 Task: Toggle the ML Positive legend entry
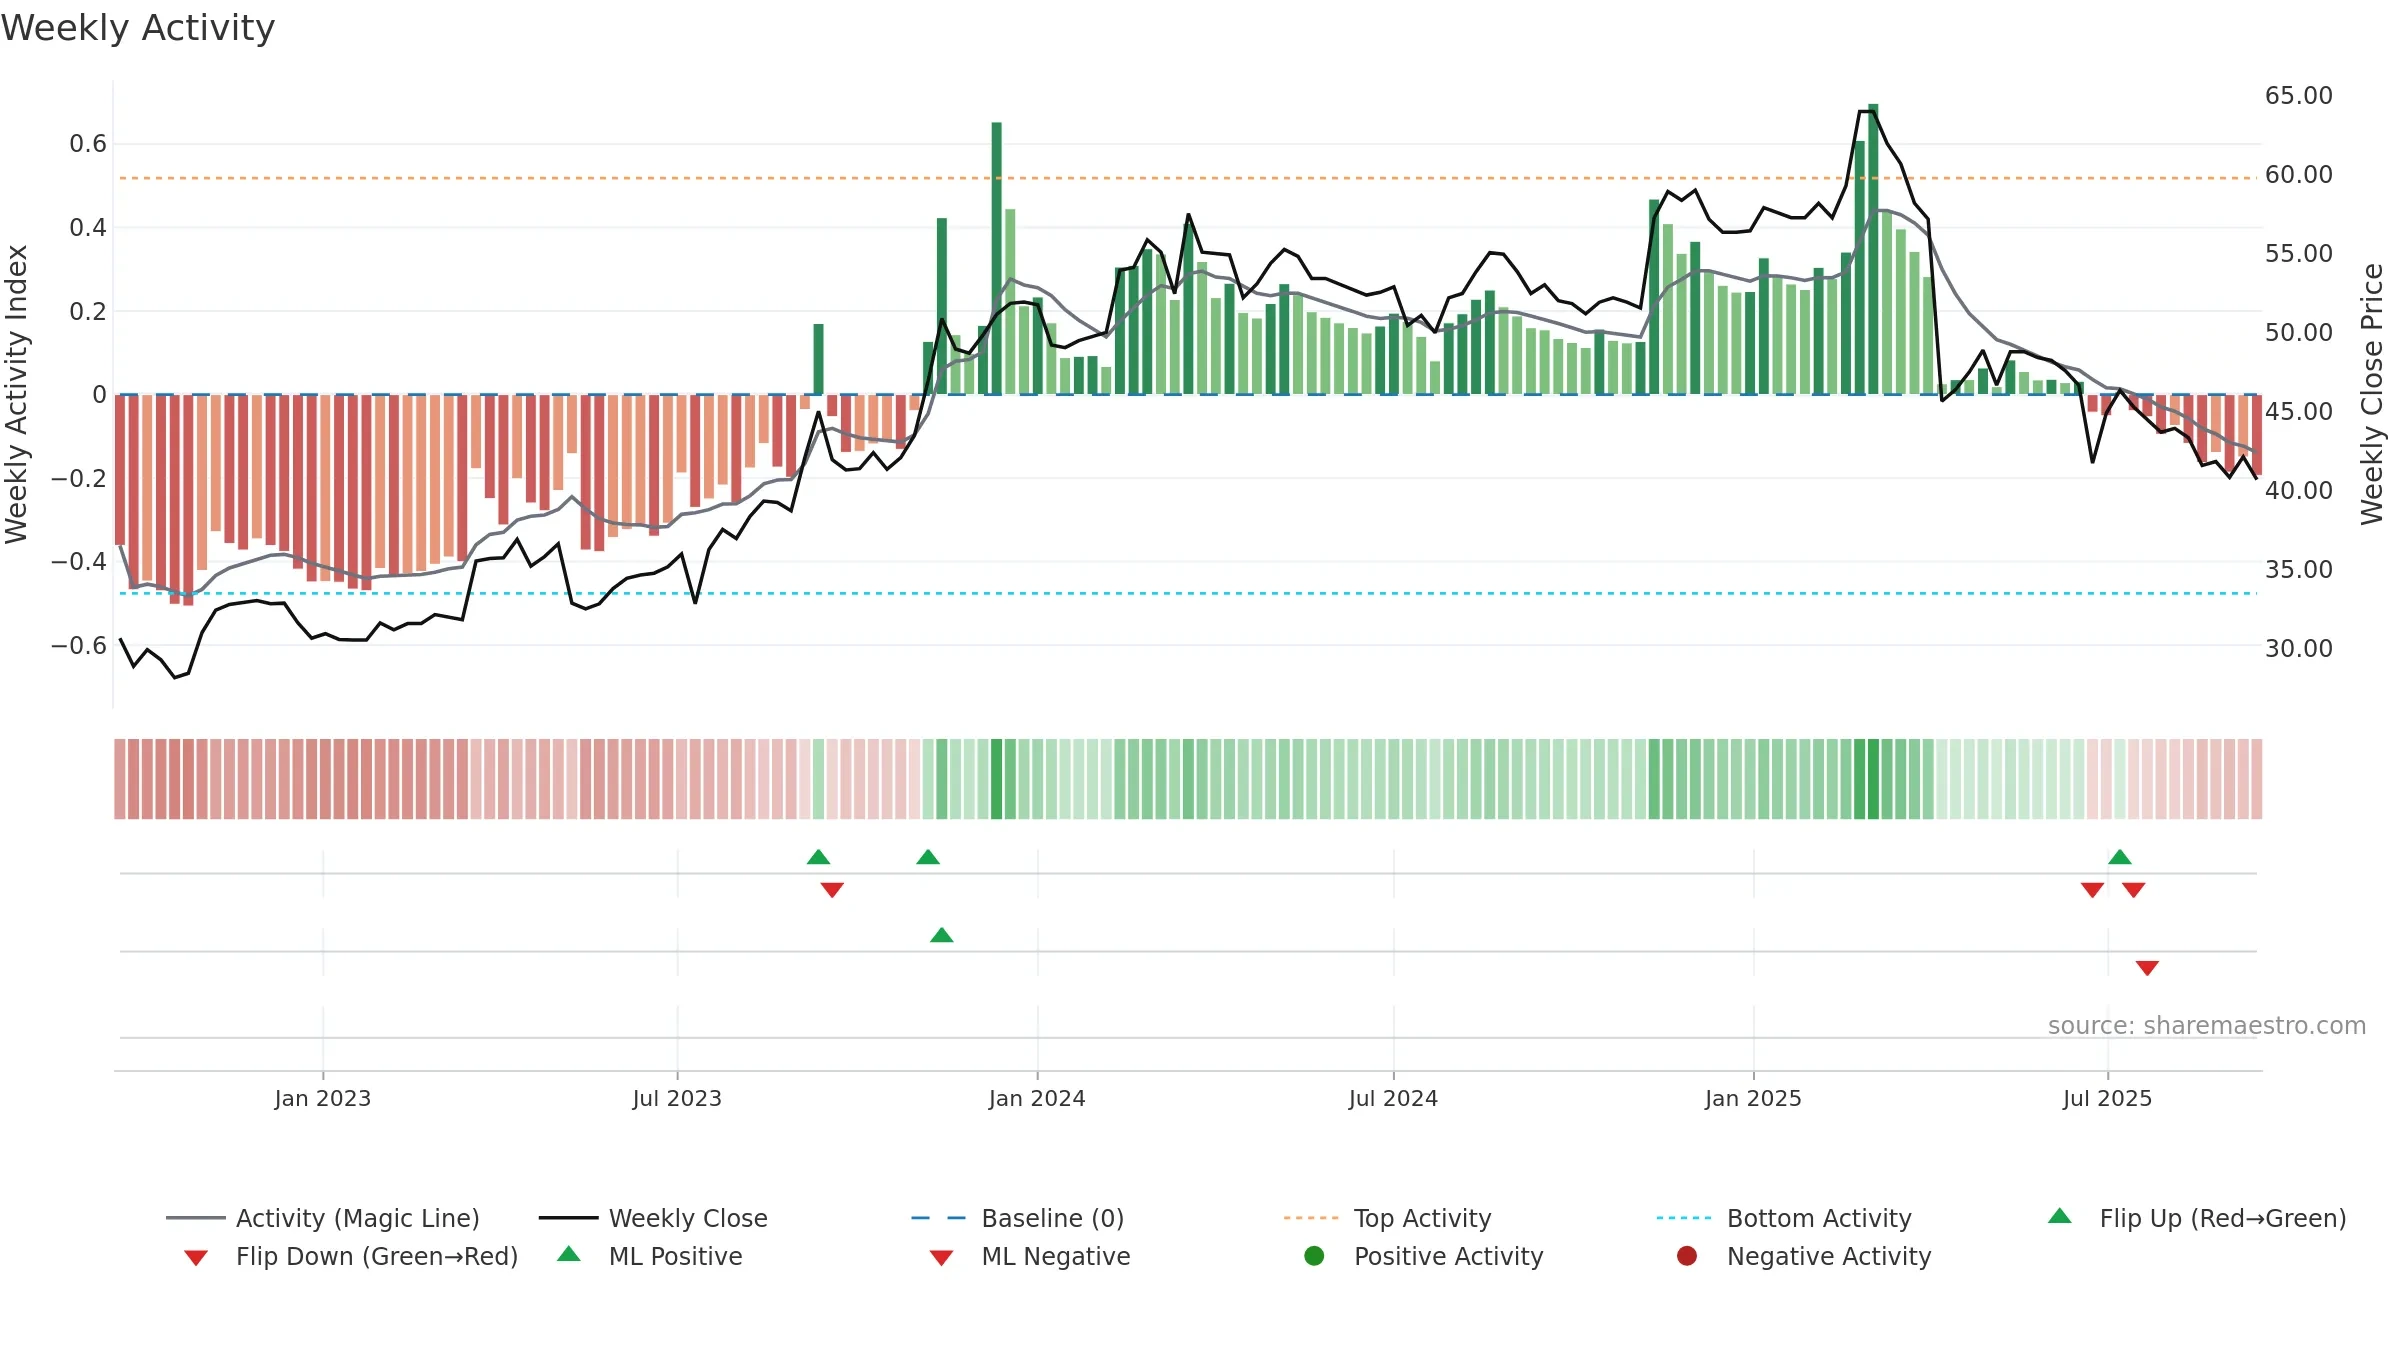coord(650,1256)
